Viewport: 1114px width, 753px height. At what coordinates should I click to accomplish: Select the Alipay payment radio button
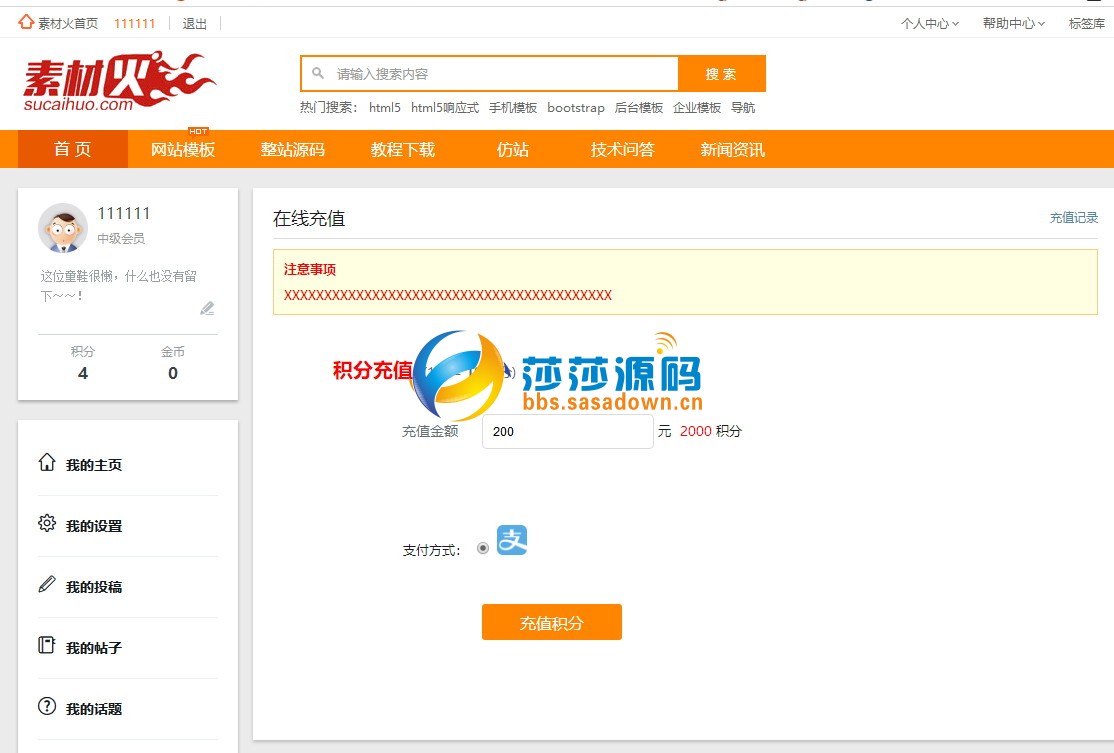click(x=483, y=548)
